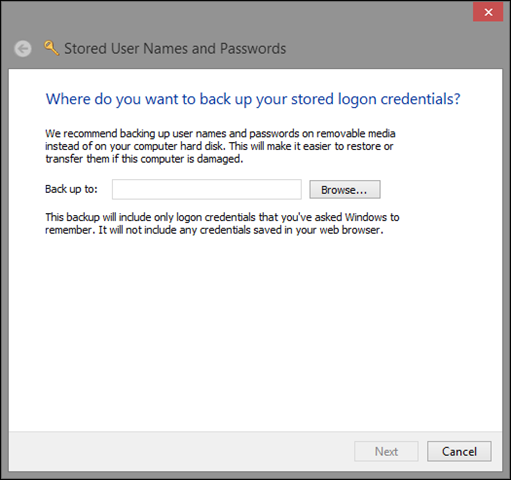Click the 'Back up to:' label
Viewport: 511px width, 480px height.
coord(71,189)
